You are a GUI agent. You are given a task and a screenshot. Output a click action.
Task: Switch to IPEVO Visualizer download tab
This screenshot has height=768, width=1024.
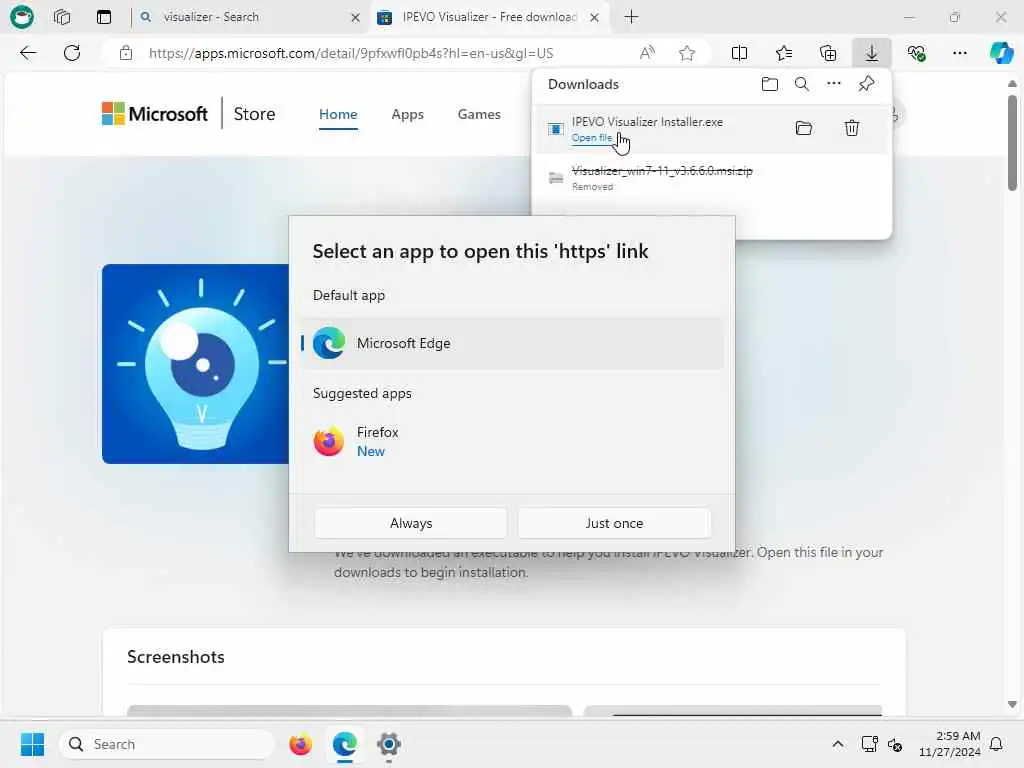tap(488, 17)
